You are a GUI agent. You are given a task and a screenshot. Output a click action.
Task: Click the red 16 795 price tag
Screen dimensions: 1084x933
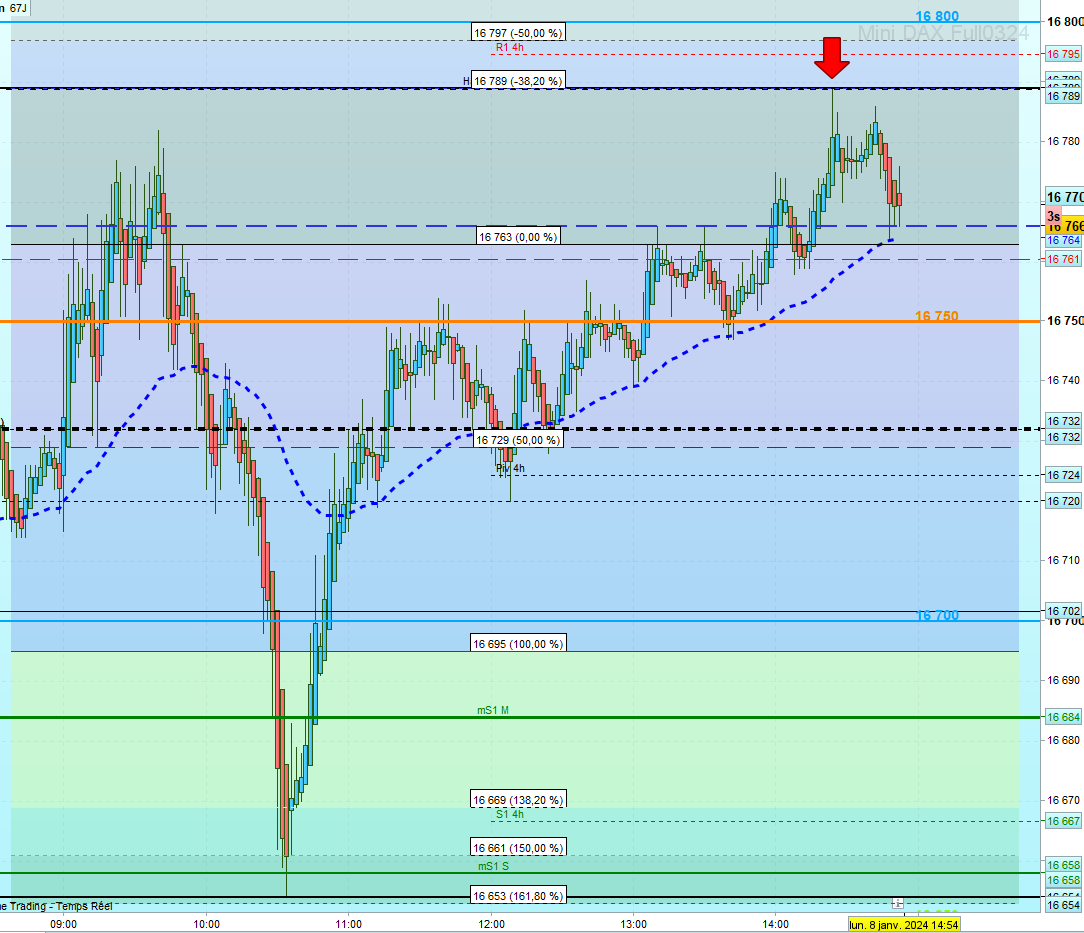[1063, 54]
